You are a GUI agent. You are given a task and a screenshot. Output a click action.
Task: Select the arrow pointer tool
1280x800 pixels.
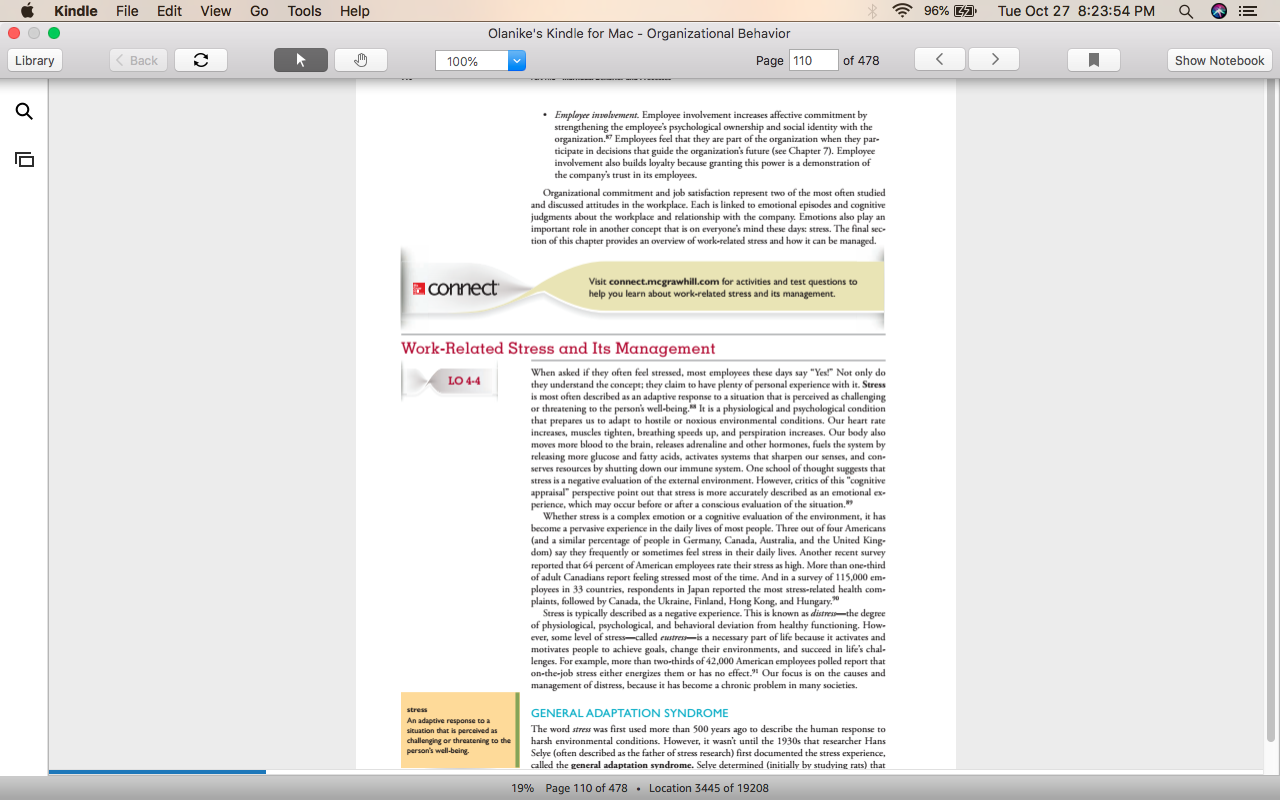pos(301,60)
